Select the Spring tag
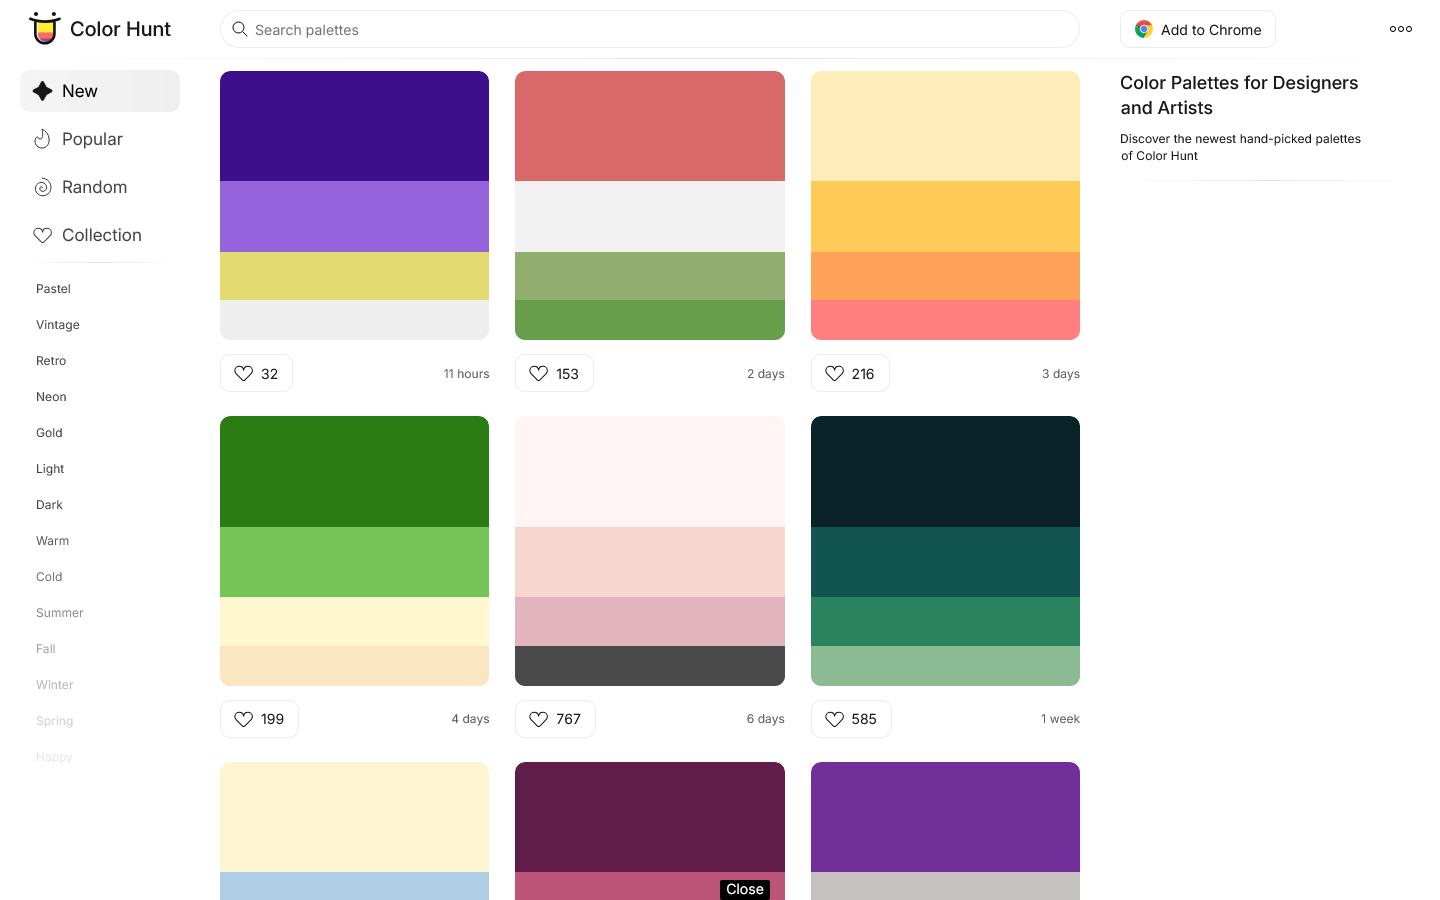The width and height of the screenshot is (1440, 900). click(x=55, y=721)
